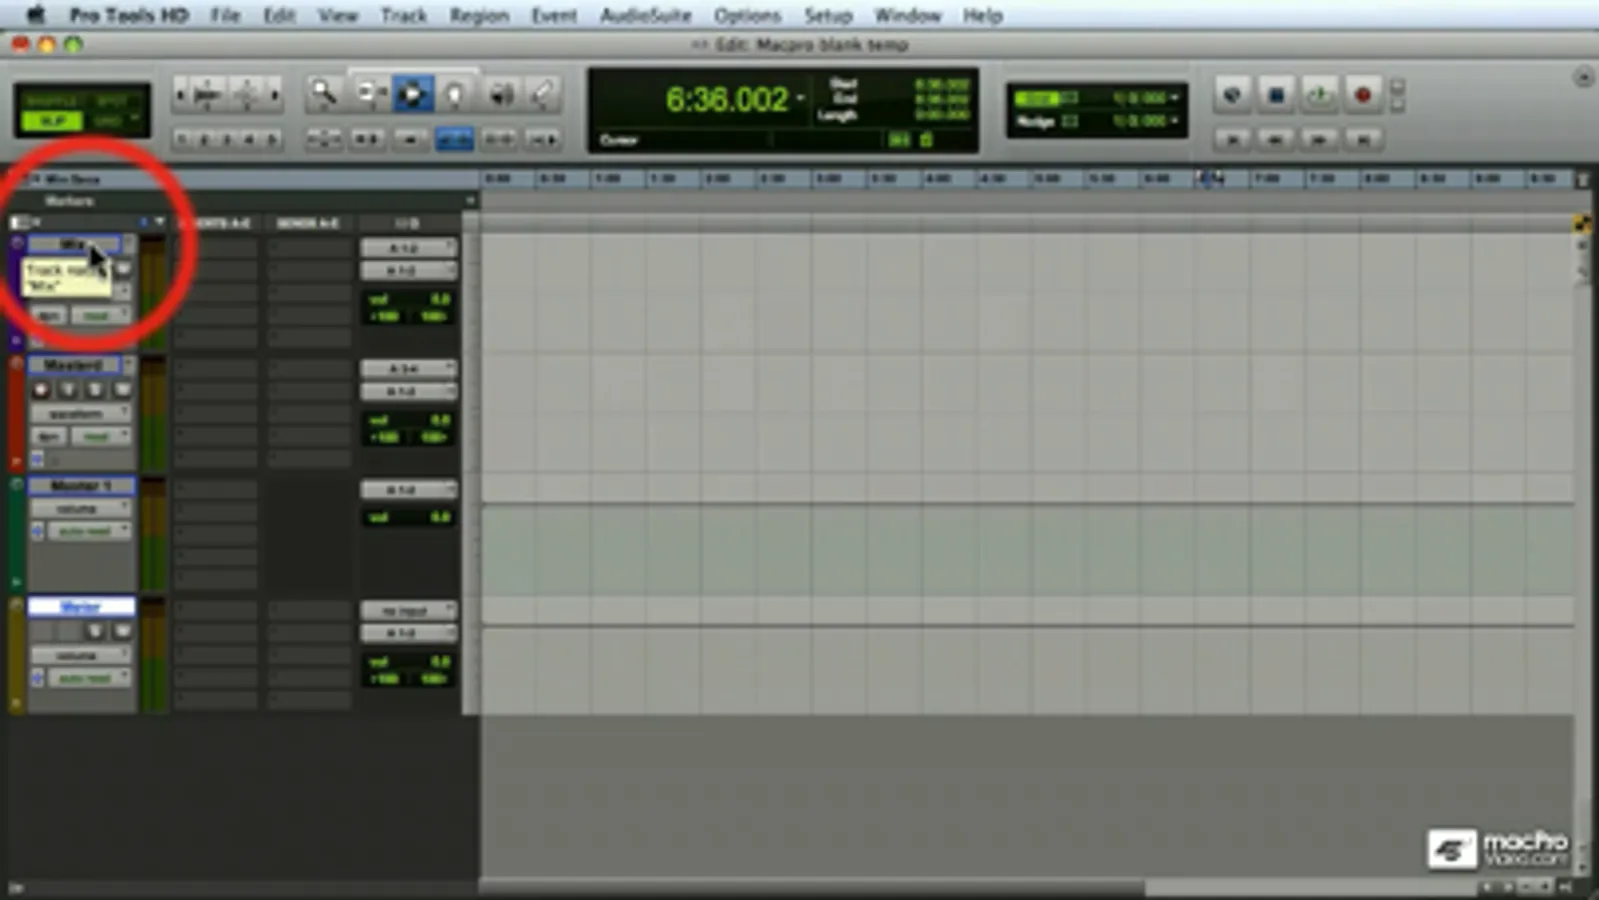Enable Shuffle edit mode

50,101
